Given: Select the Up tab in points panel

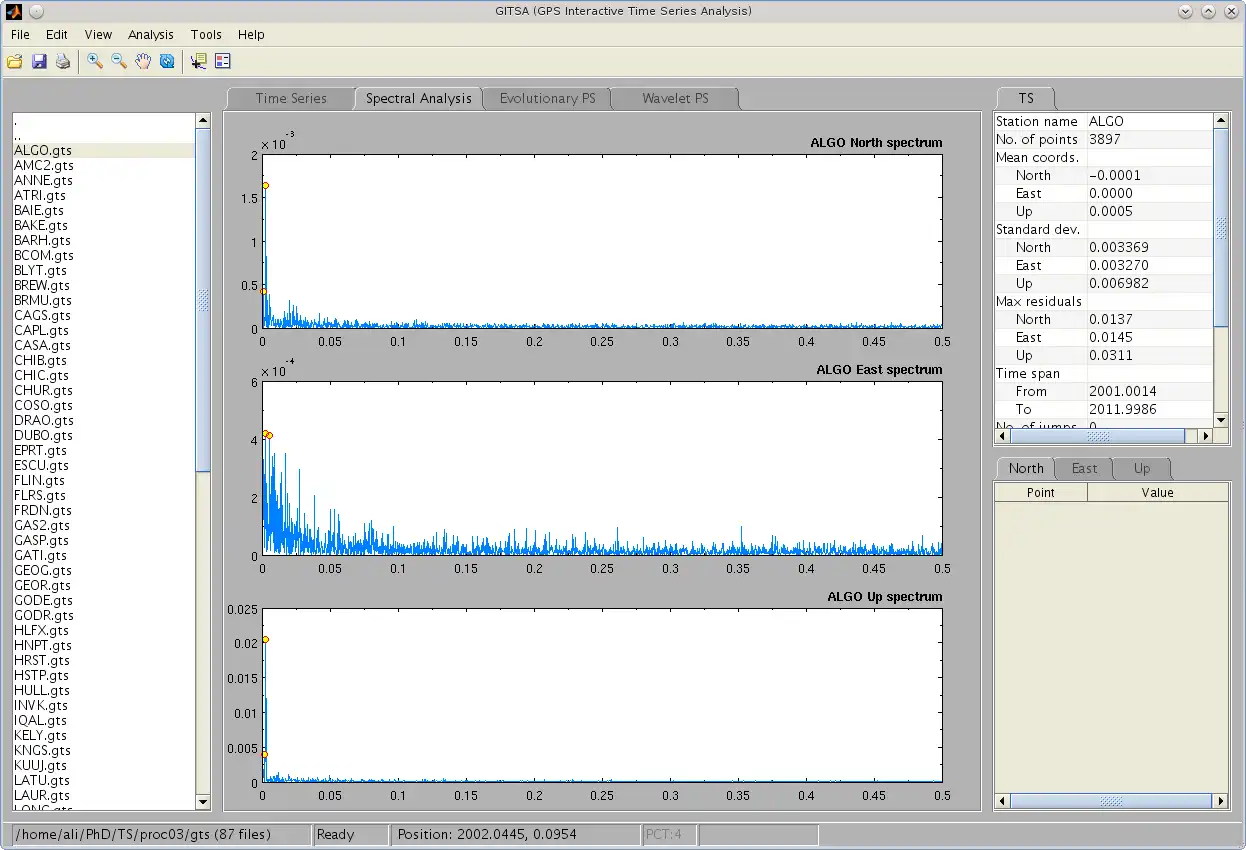Looking at the screenshot, I should [x=1141, y=468].
